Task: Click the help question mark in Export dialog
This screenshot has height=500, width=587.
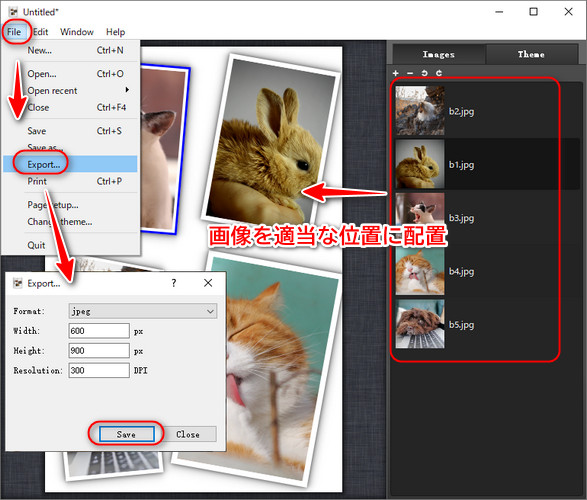Action: pyautogui.click(x=174, y=283)
